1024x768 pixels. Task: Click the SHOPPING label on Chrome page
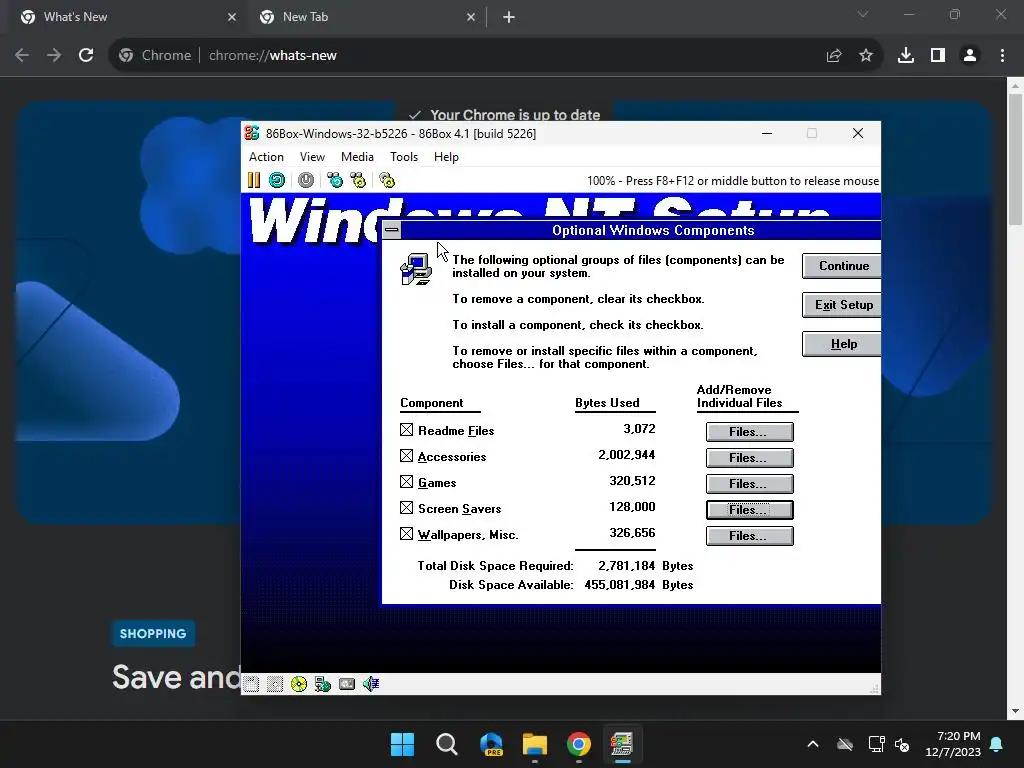pyautogui.click(x=153, y=633)
